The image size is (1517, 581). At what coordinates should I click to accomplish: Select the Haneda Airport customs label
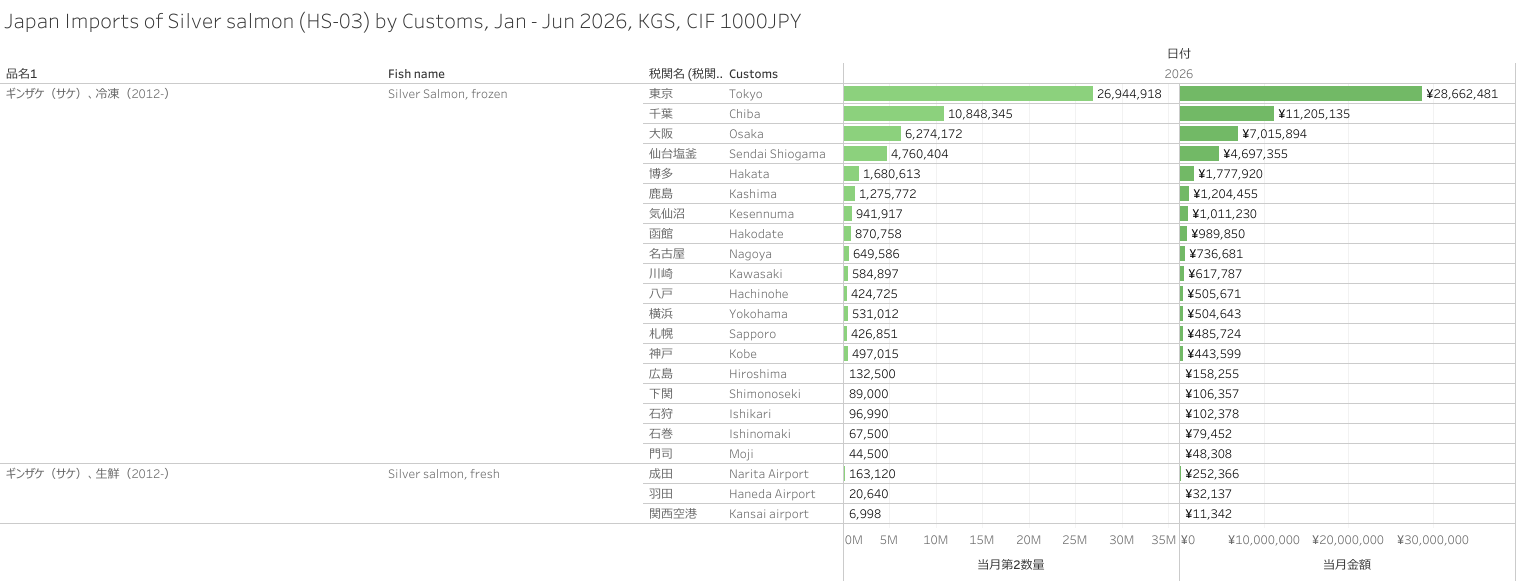point(772,494)
